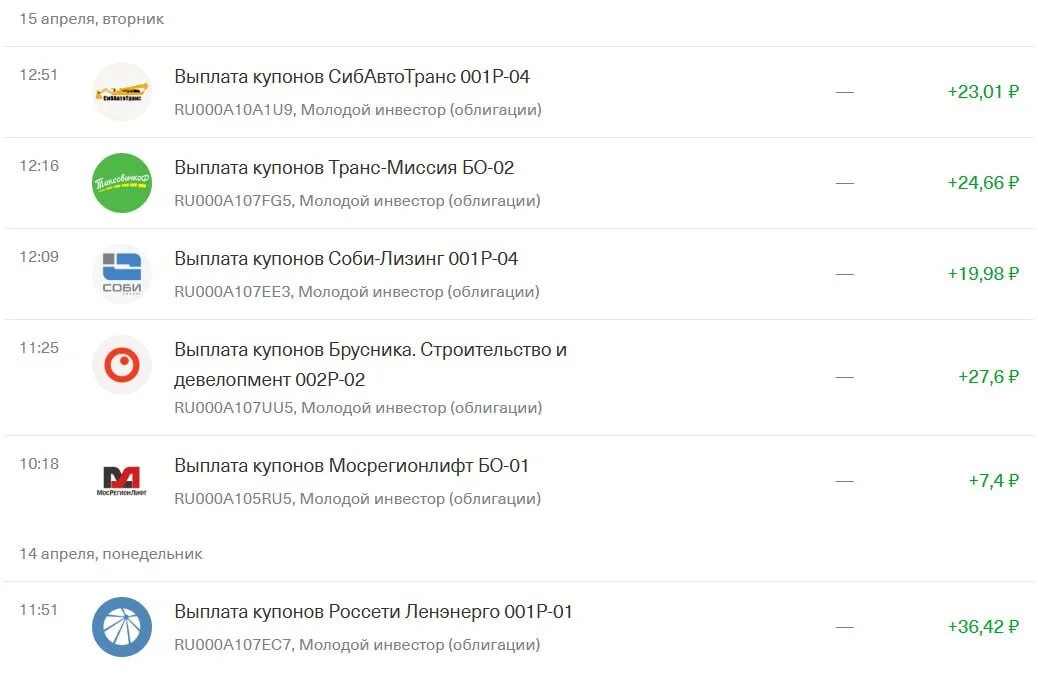Click the +24,66 ₽ amount

pyautogui.click(x=983, y=183)
